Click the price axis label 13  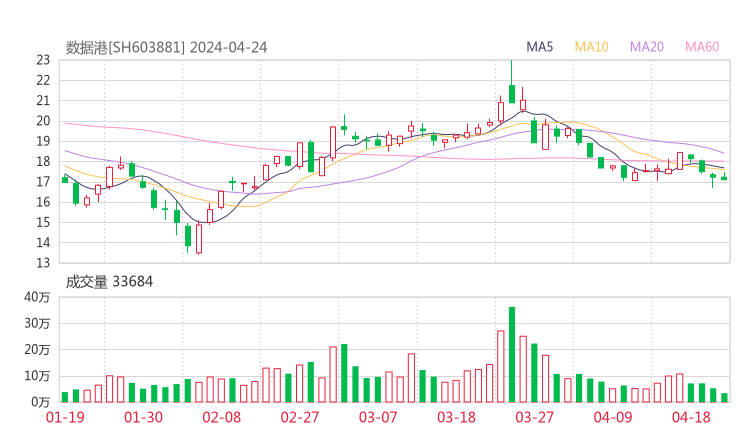tap(43, 263)
